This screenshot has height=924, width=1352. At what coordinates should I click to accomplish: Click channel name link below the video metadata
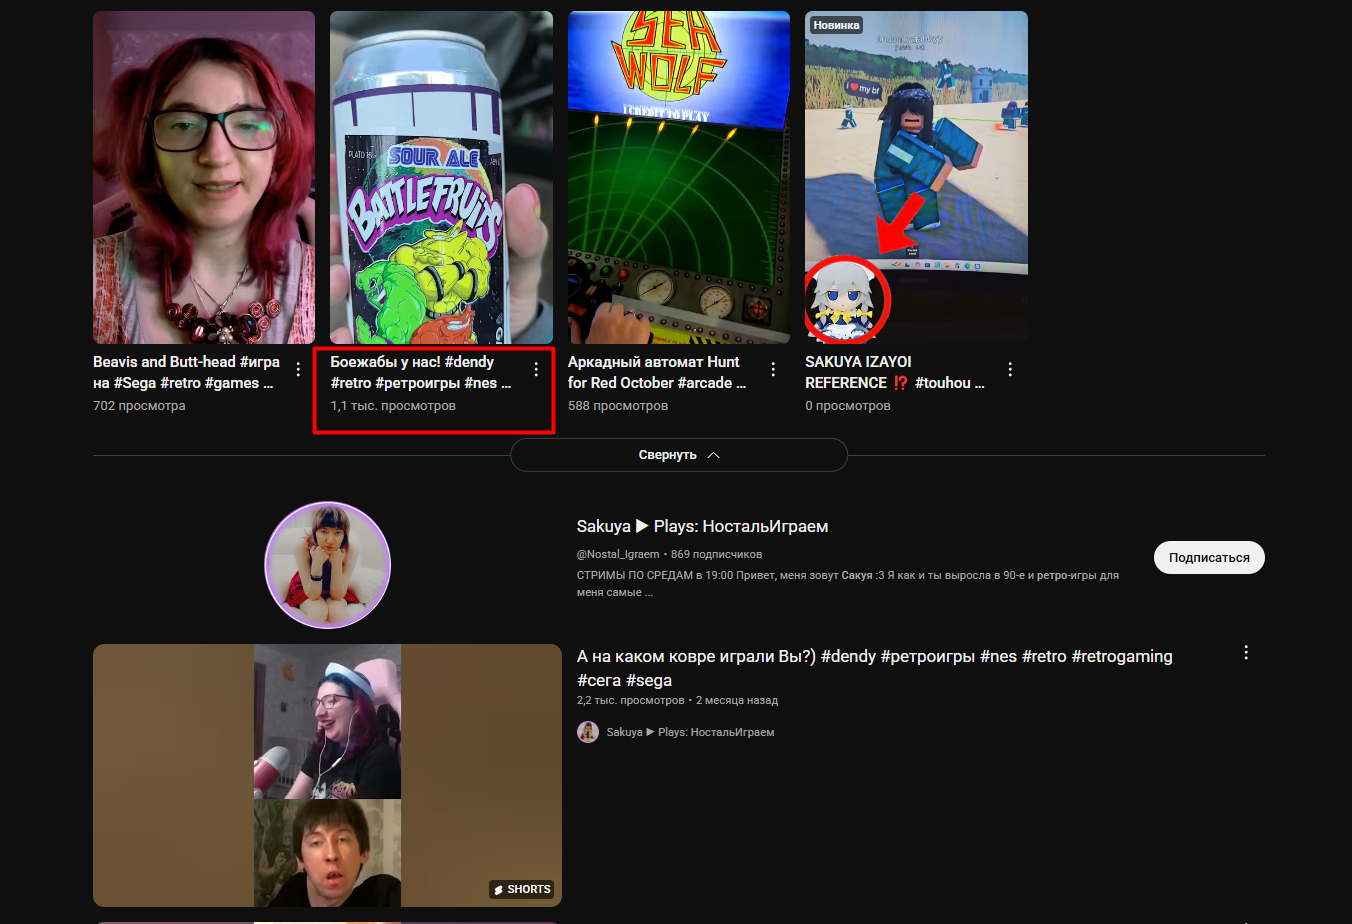[x=690, y=732]
